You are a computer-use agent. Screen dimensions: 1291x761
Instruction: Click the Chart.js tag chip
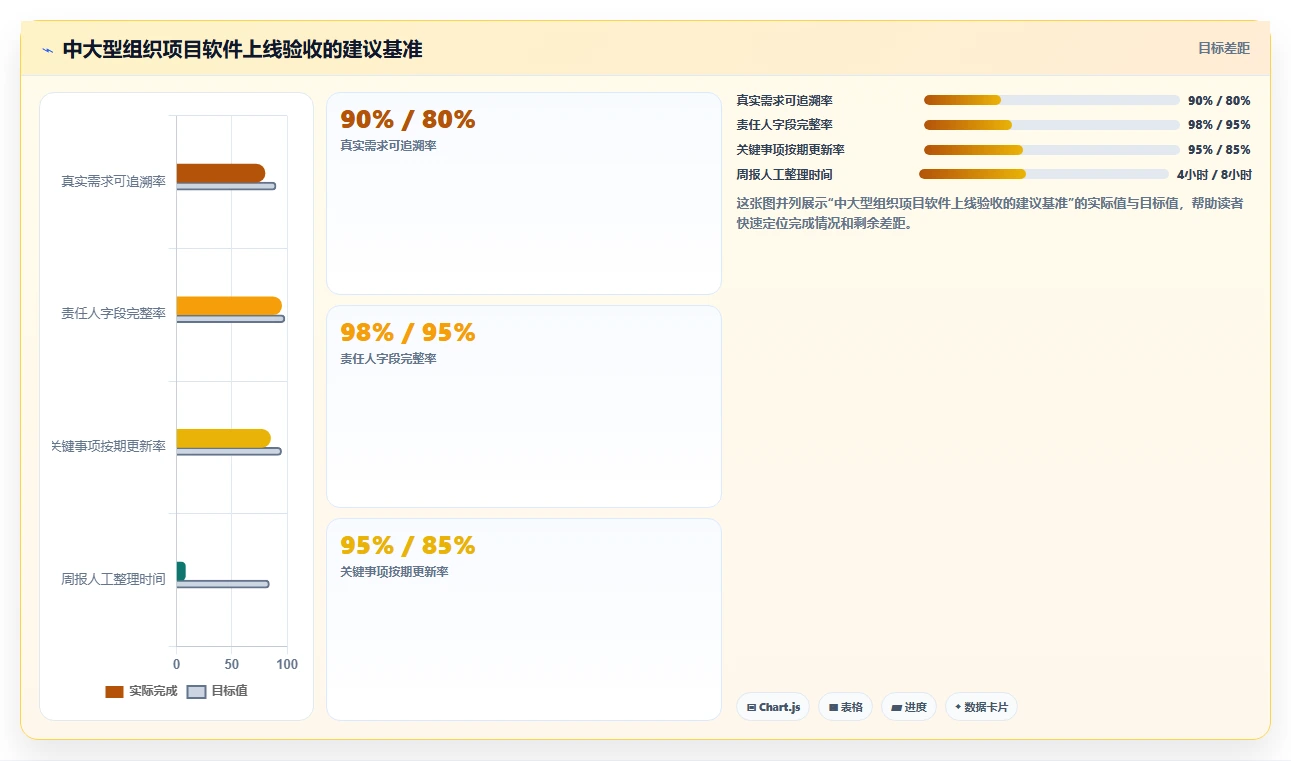point(773,707)
